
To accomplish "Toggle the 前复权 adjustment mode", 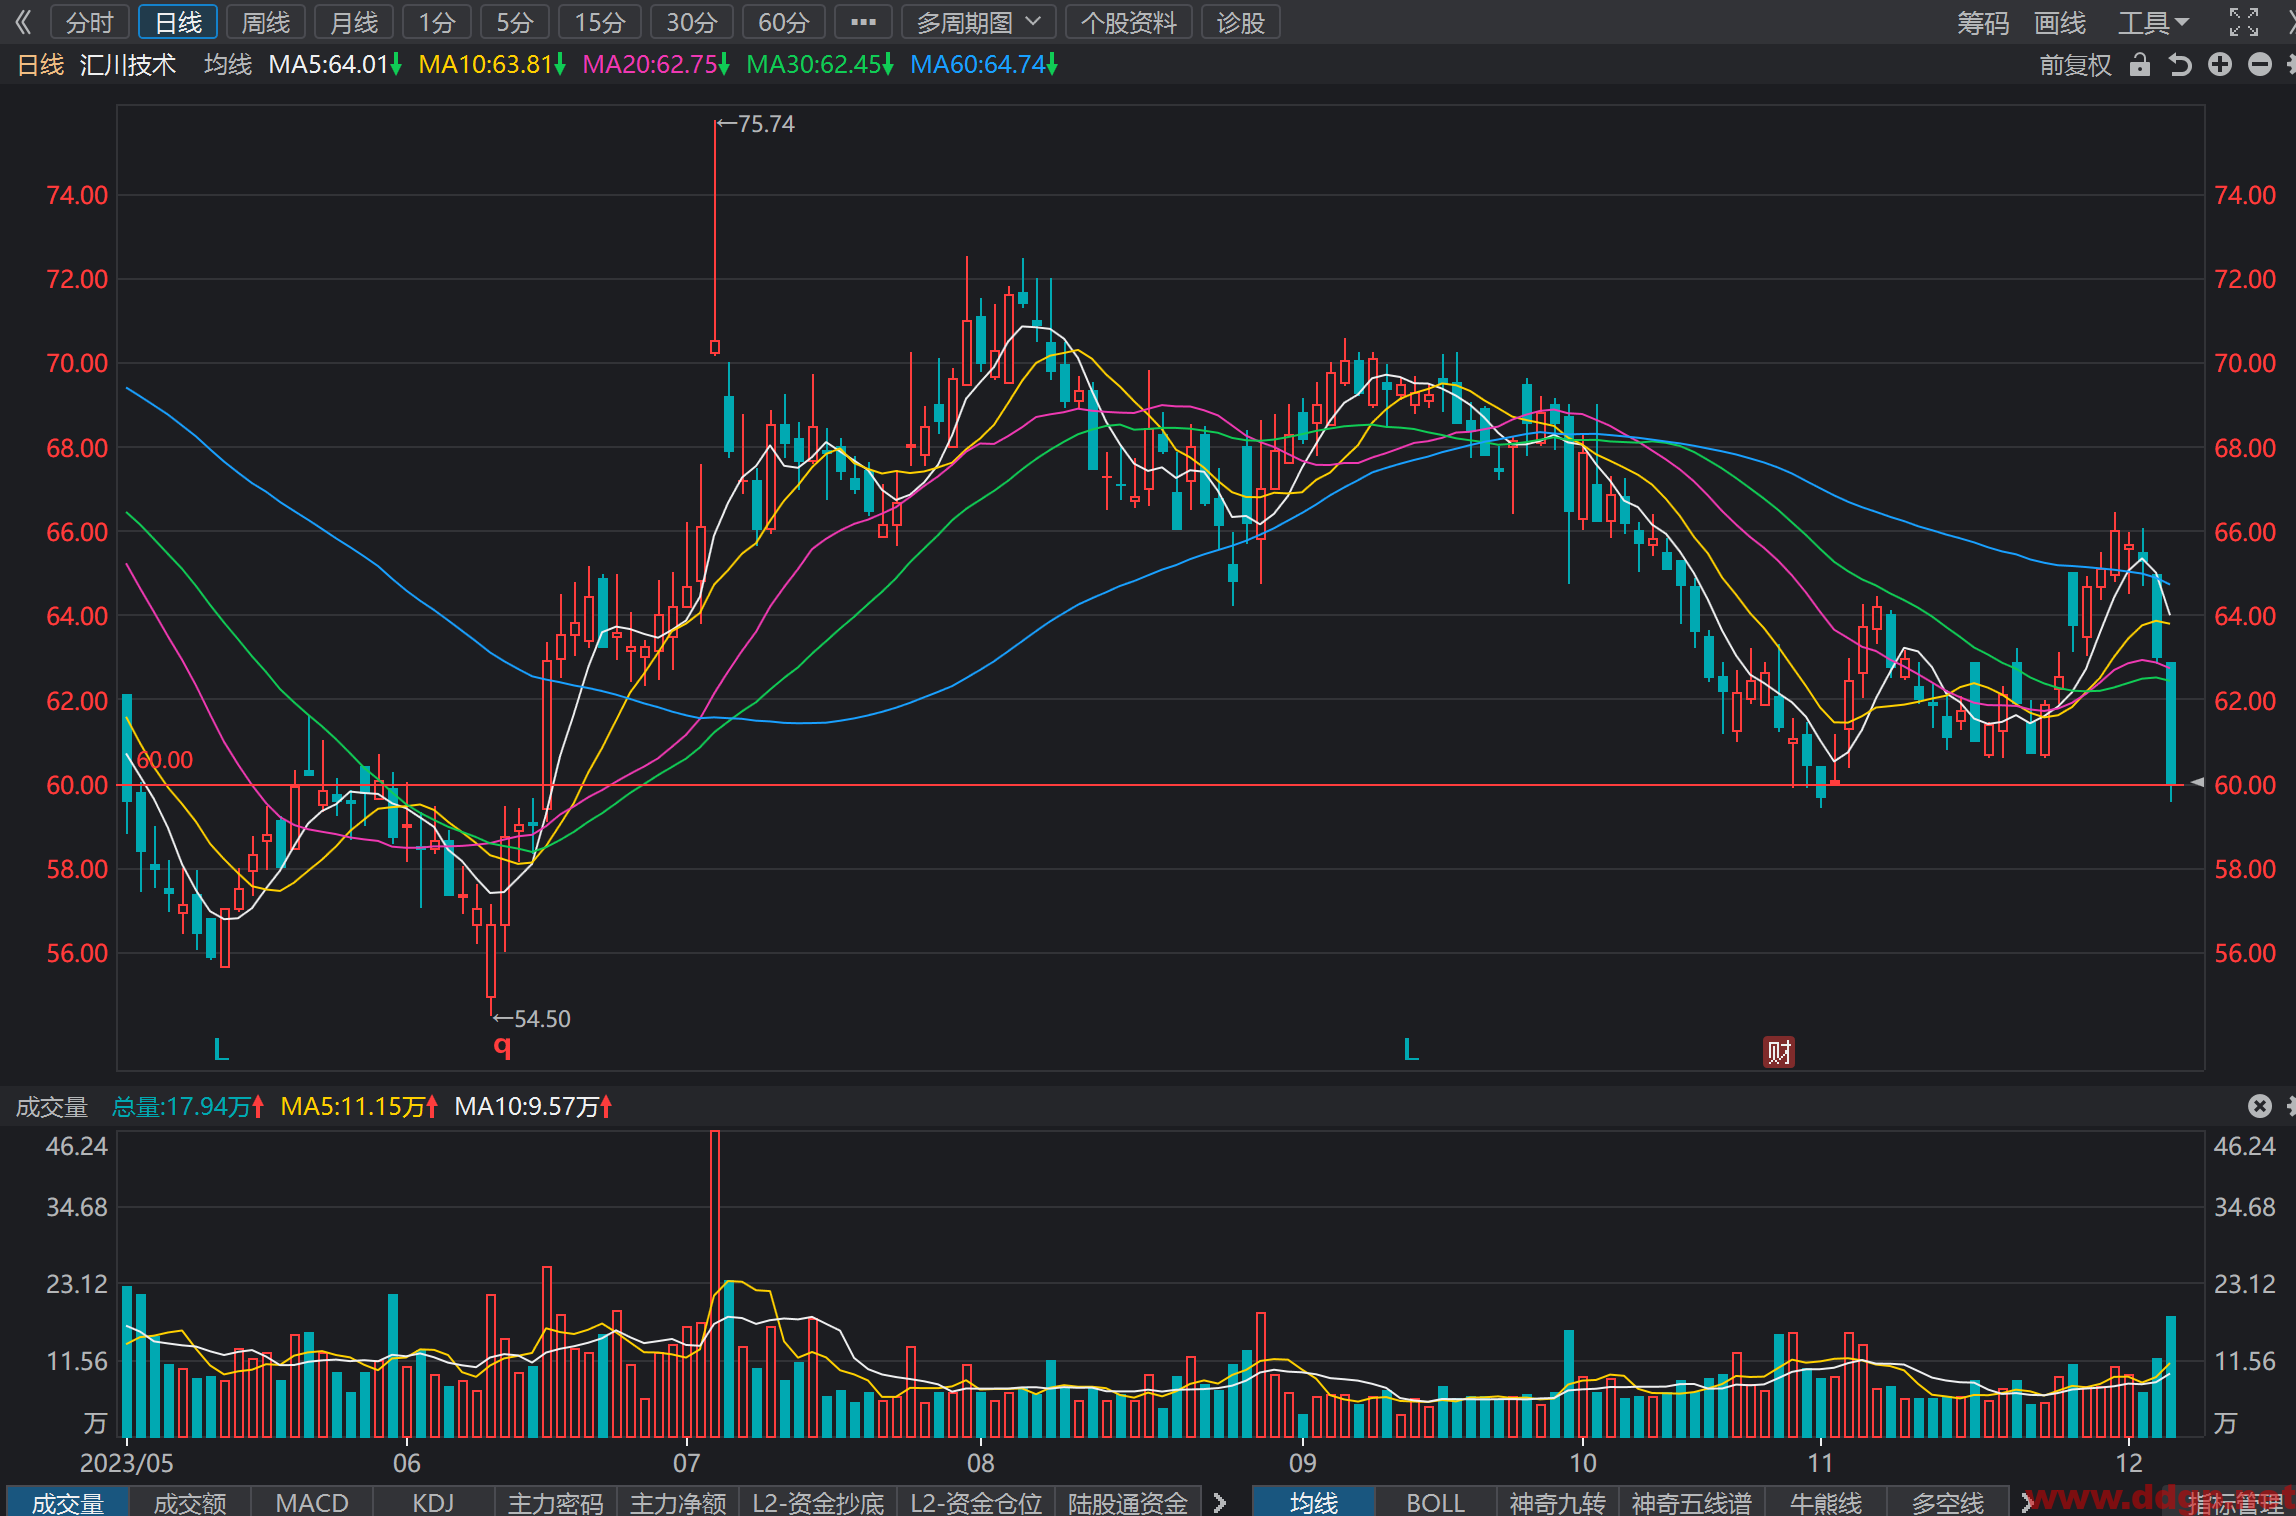I will [x=2076, y=65].
